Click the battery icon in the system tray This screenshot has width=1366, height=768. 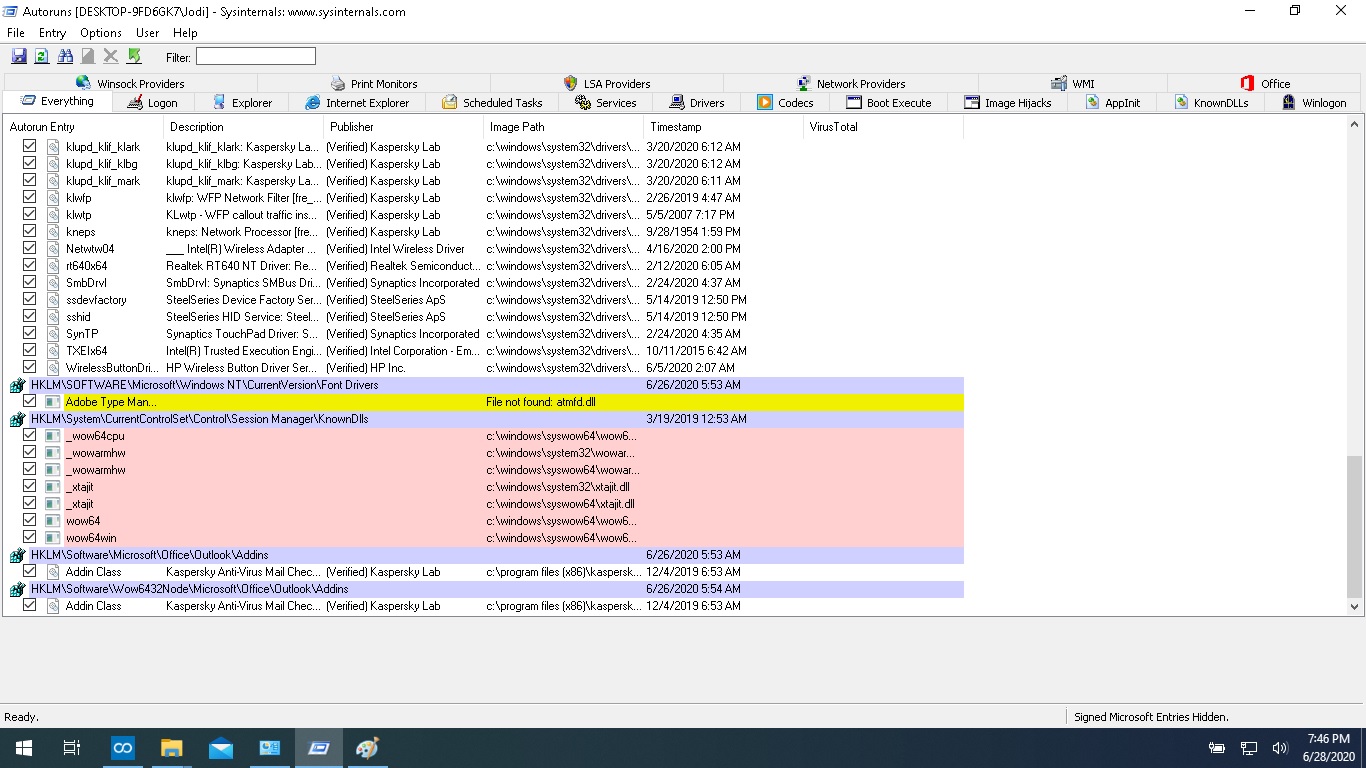[1217, 748]
